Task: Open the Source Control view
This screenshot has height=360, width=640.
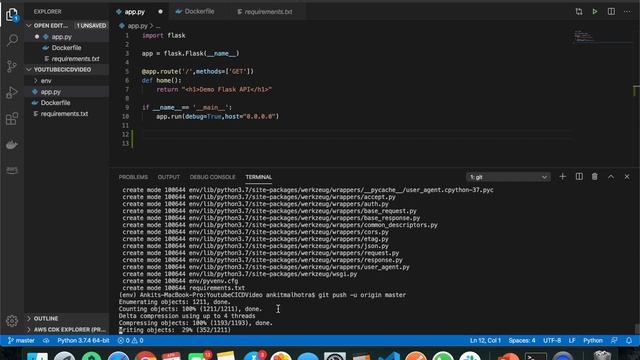Action: (12, 66)
